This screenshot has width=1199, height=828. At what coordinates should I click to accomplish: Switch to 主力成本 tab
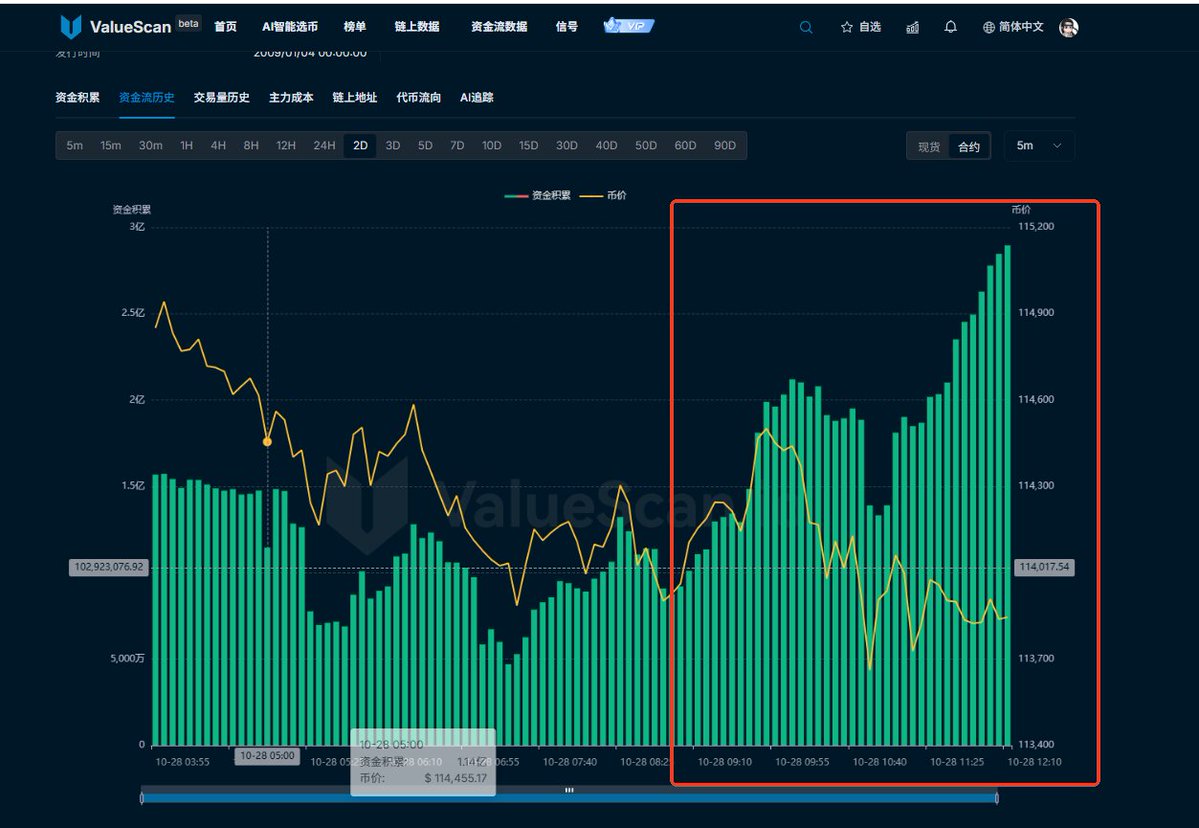(291, 98)
